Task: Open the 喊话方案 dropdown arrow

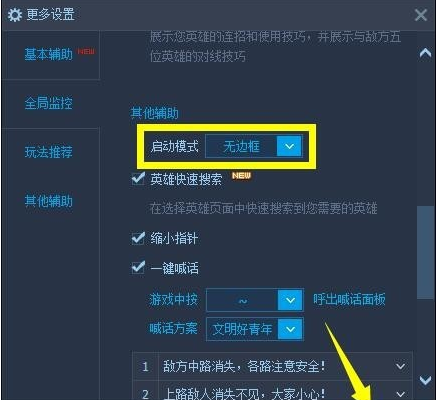Action: click(x=290, y=329)
